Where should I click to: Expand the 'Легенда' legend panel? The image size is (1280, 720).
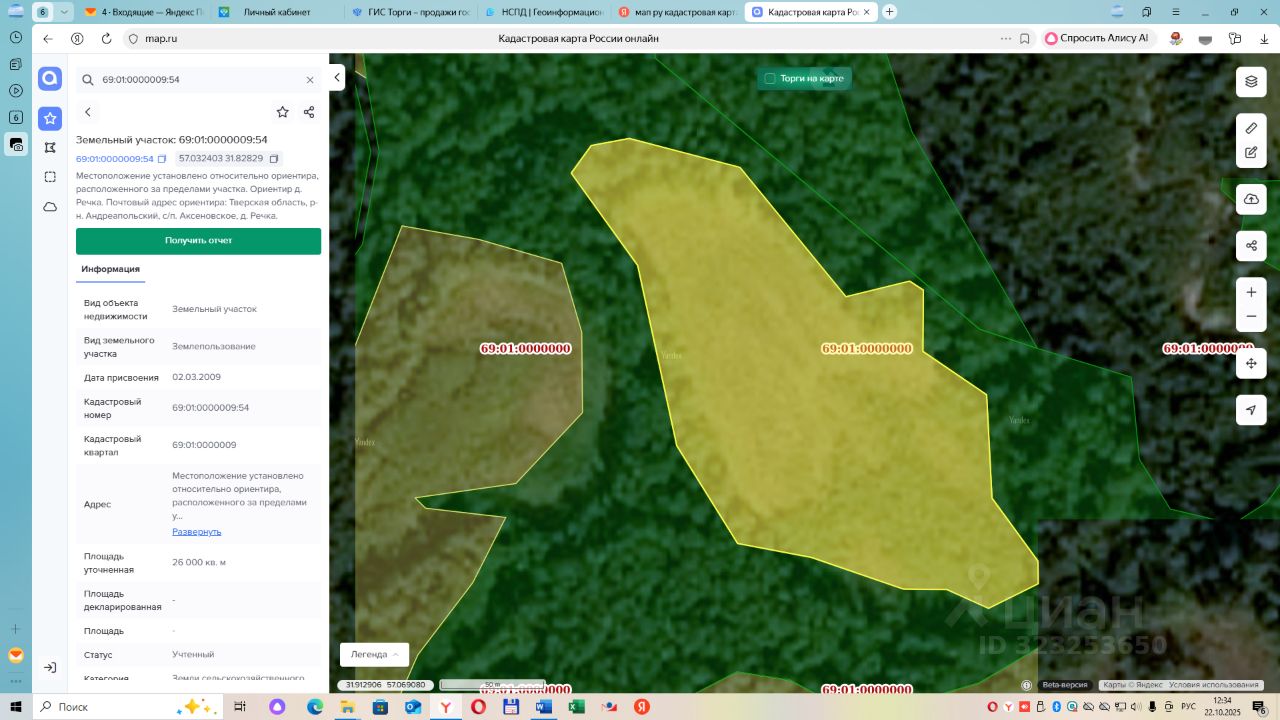[x=374, y=654]
